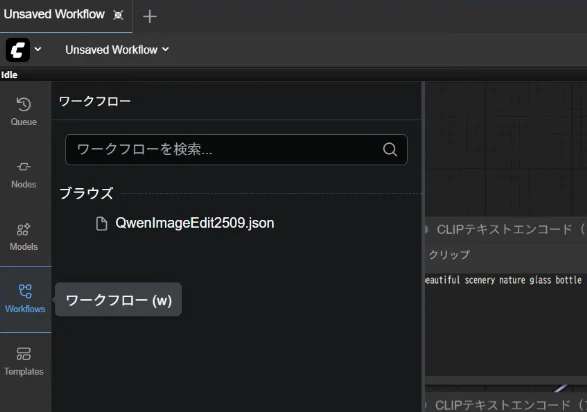
Task: Click the ブラウズ section heading
Action: tap(86, 193)
